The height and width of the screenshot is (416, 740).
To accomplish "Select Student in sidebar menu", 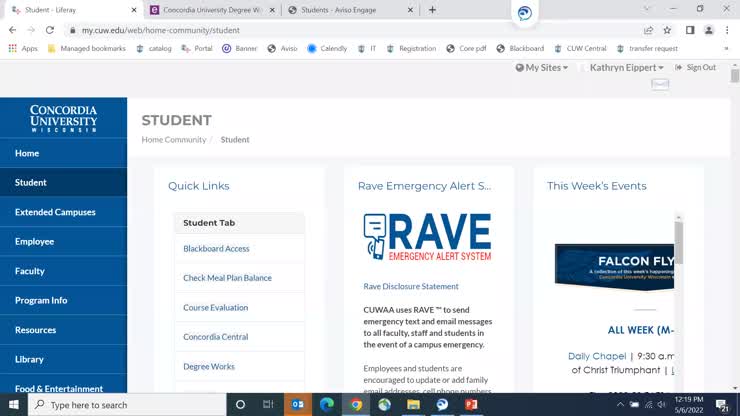I will [63, 182].
